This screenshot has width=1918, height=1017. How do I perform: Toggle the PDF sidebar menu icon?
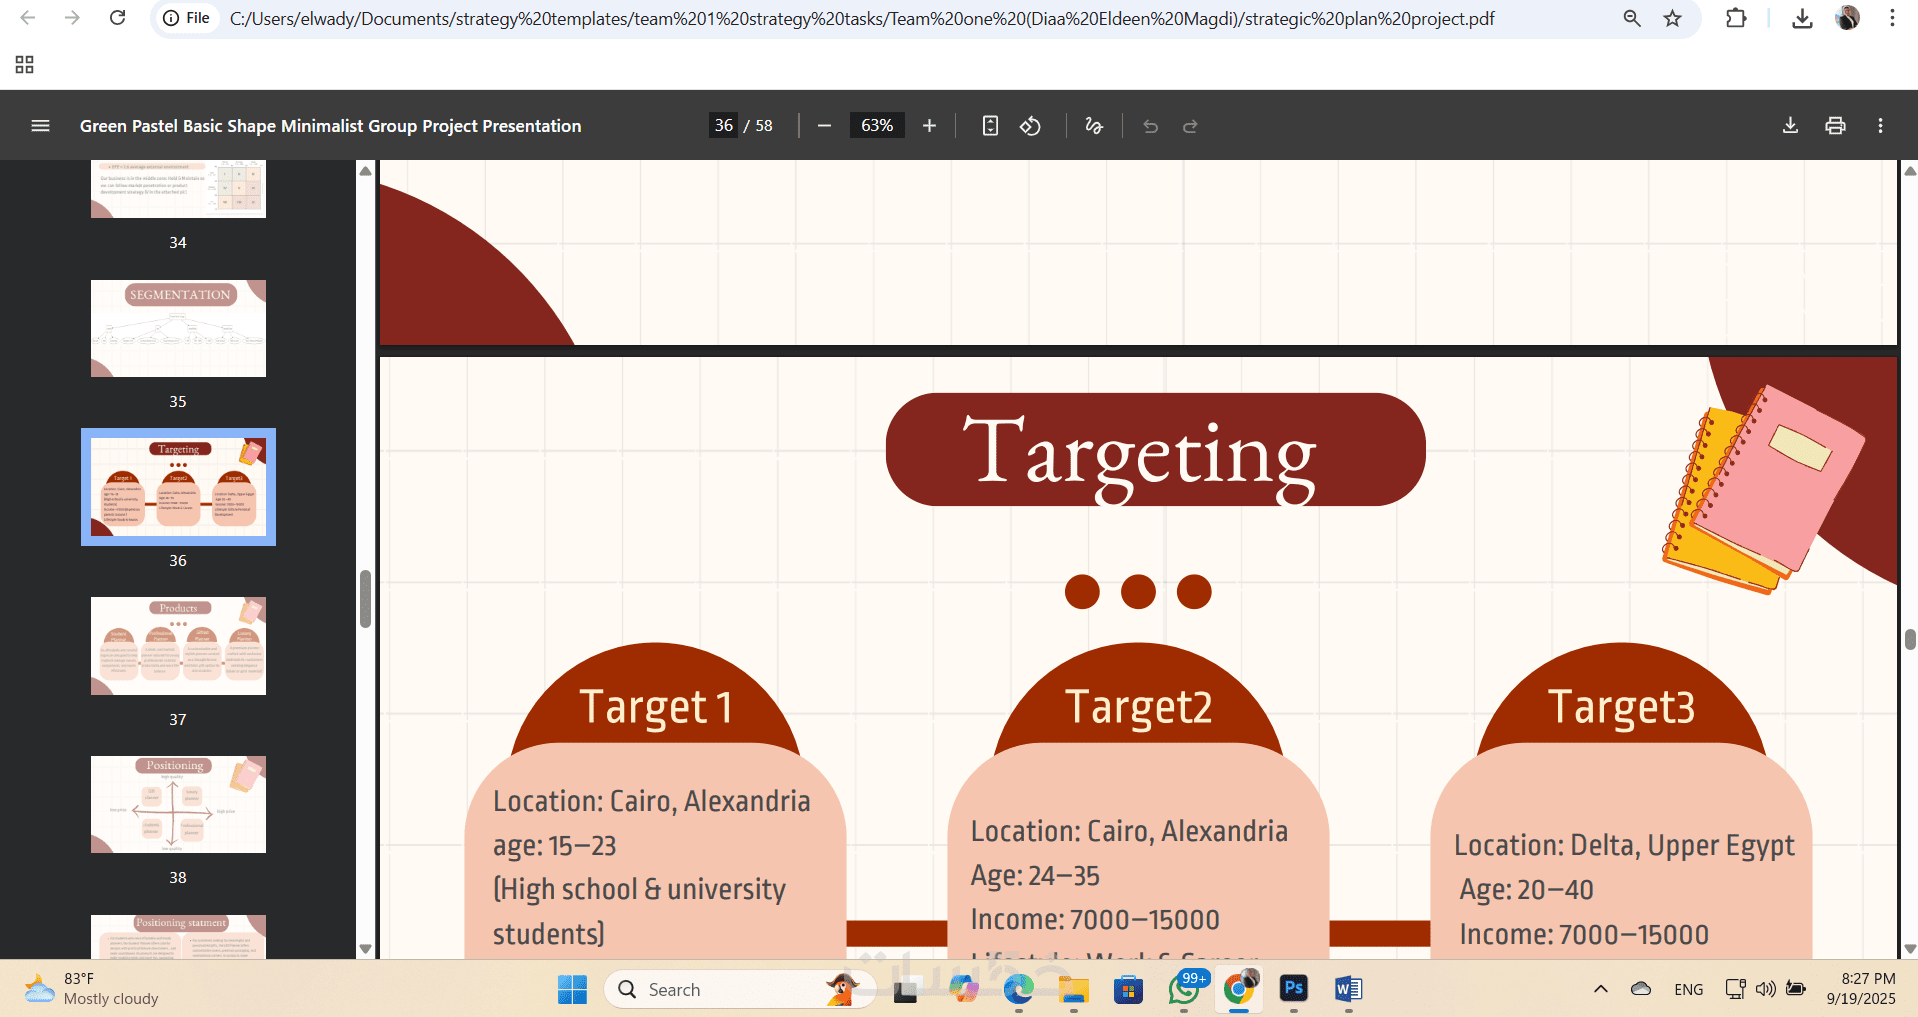point(40,126)
